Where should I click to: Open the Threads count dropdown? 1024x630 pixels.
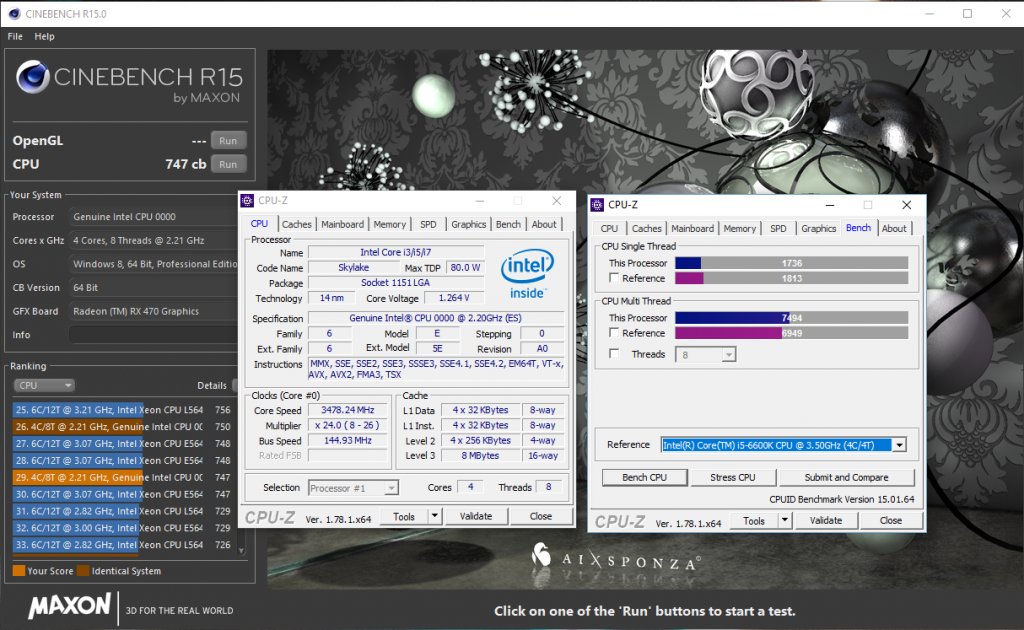click(729, 354)
